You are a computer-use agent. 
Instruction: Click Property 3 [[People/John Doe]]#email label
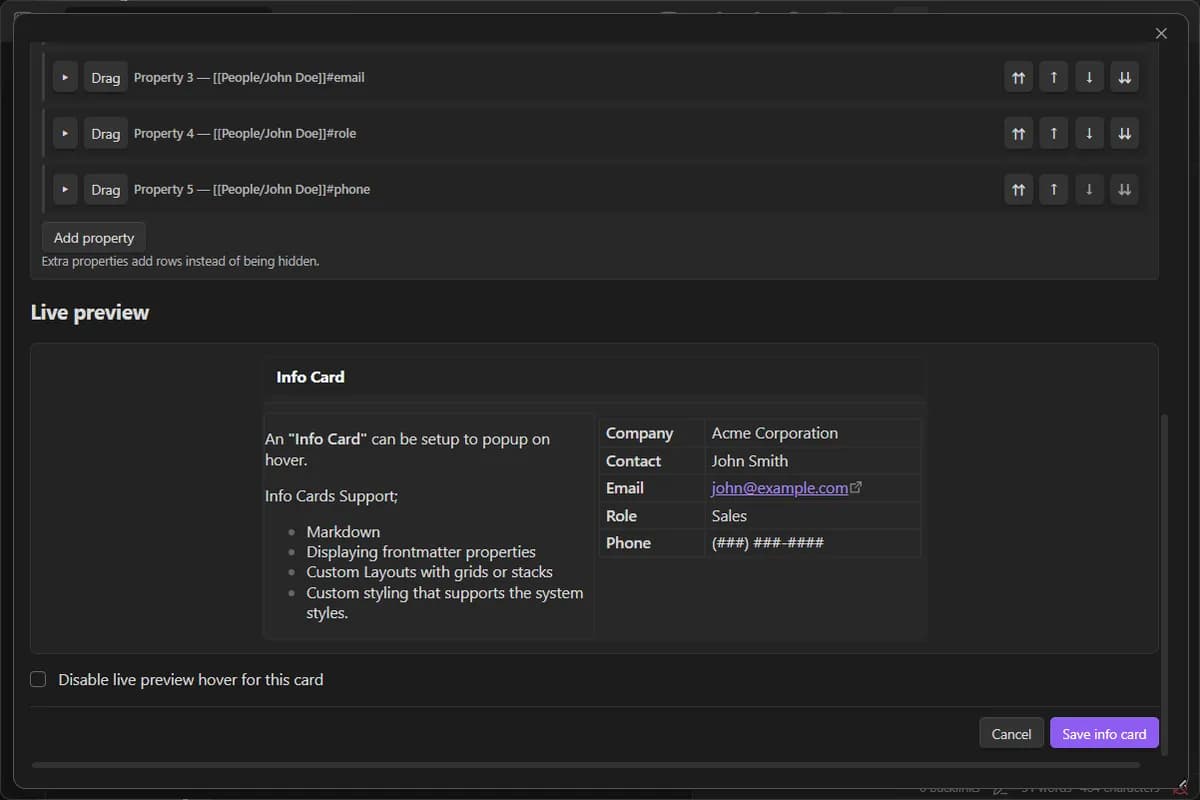tap(249, 77)
